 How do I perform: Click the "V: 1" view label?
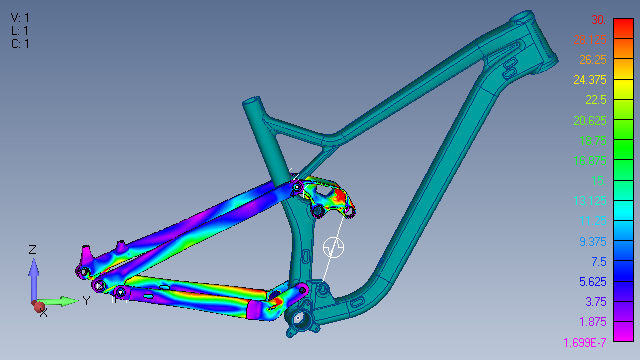pyautogui.click(x=20, y=18)
